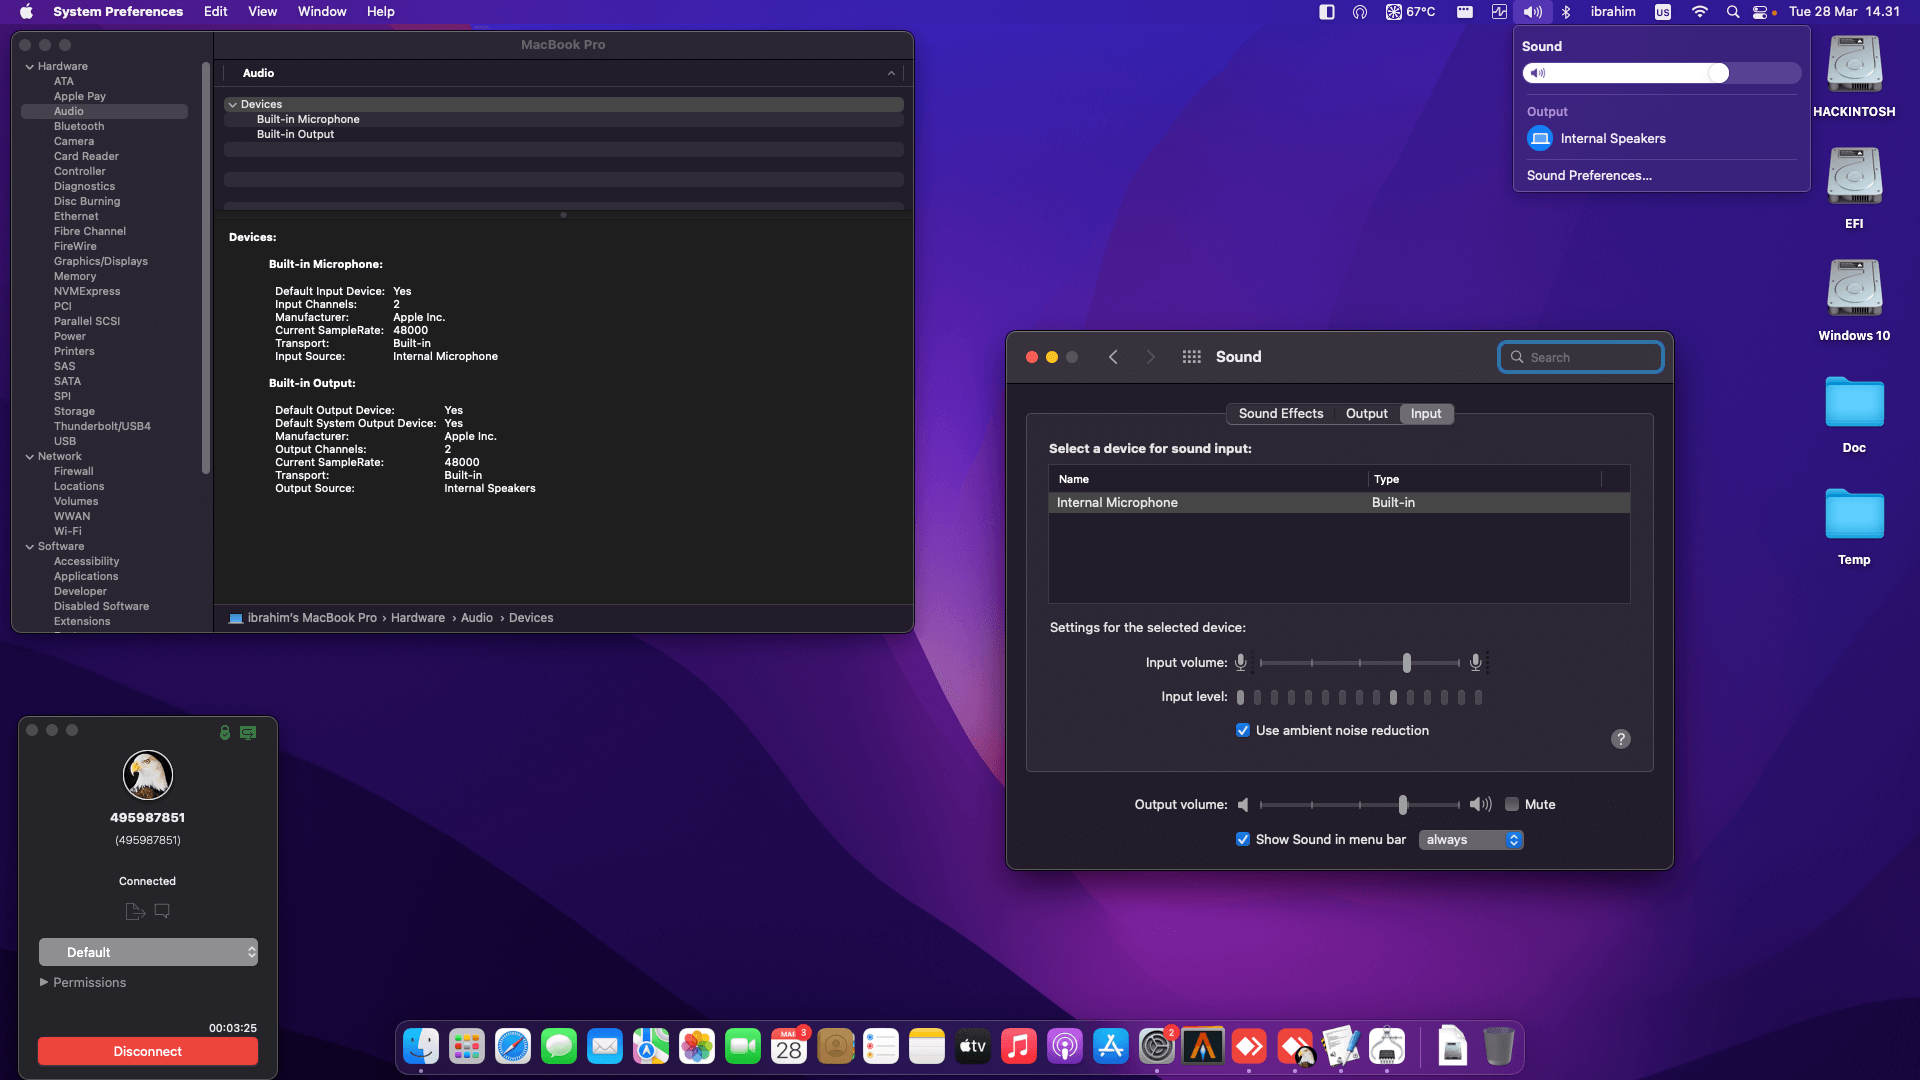Image resolution: width=1920 pixels, height=1080 pixels.
Task: Open Notes app in the dock
Action: 927,1047
